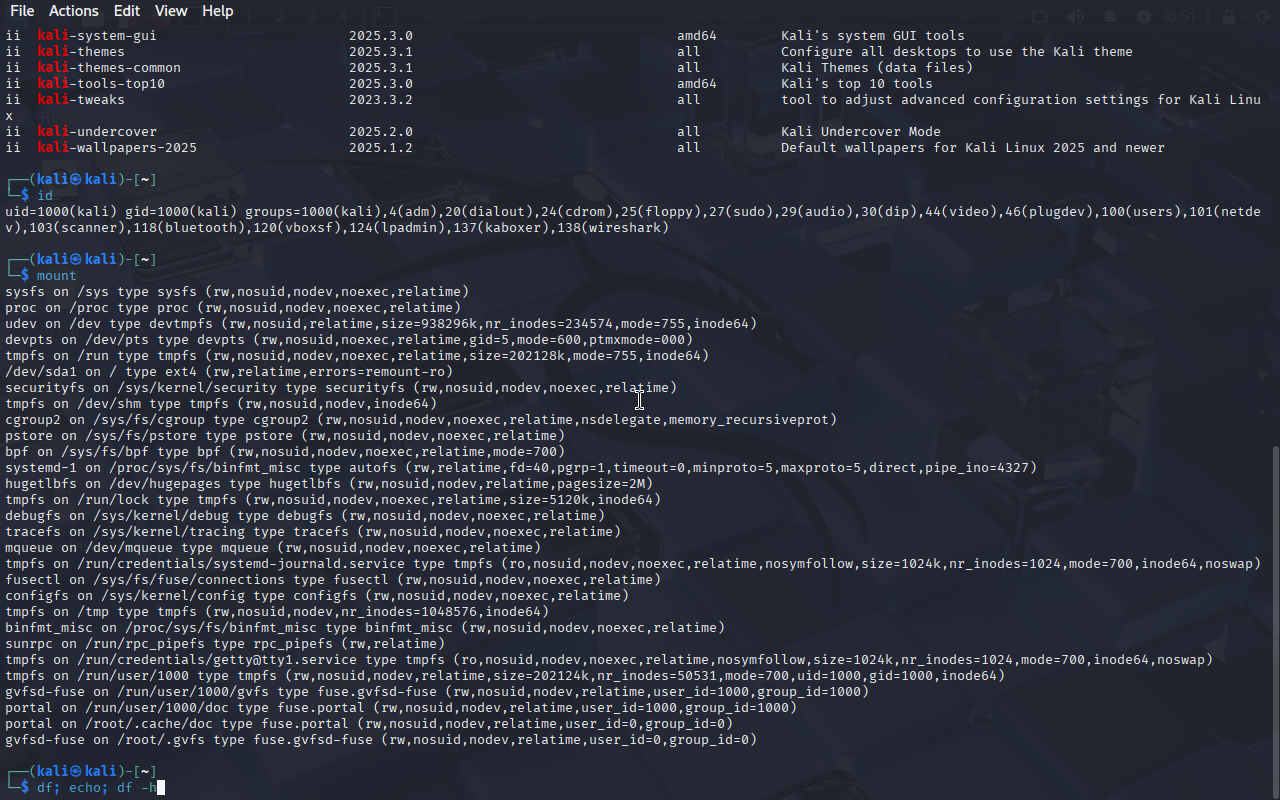Screen dimensions: 1280x800
Task: Click the kali-undercover package name
Action: coord(97,132)
